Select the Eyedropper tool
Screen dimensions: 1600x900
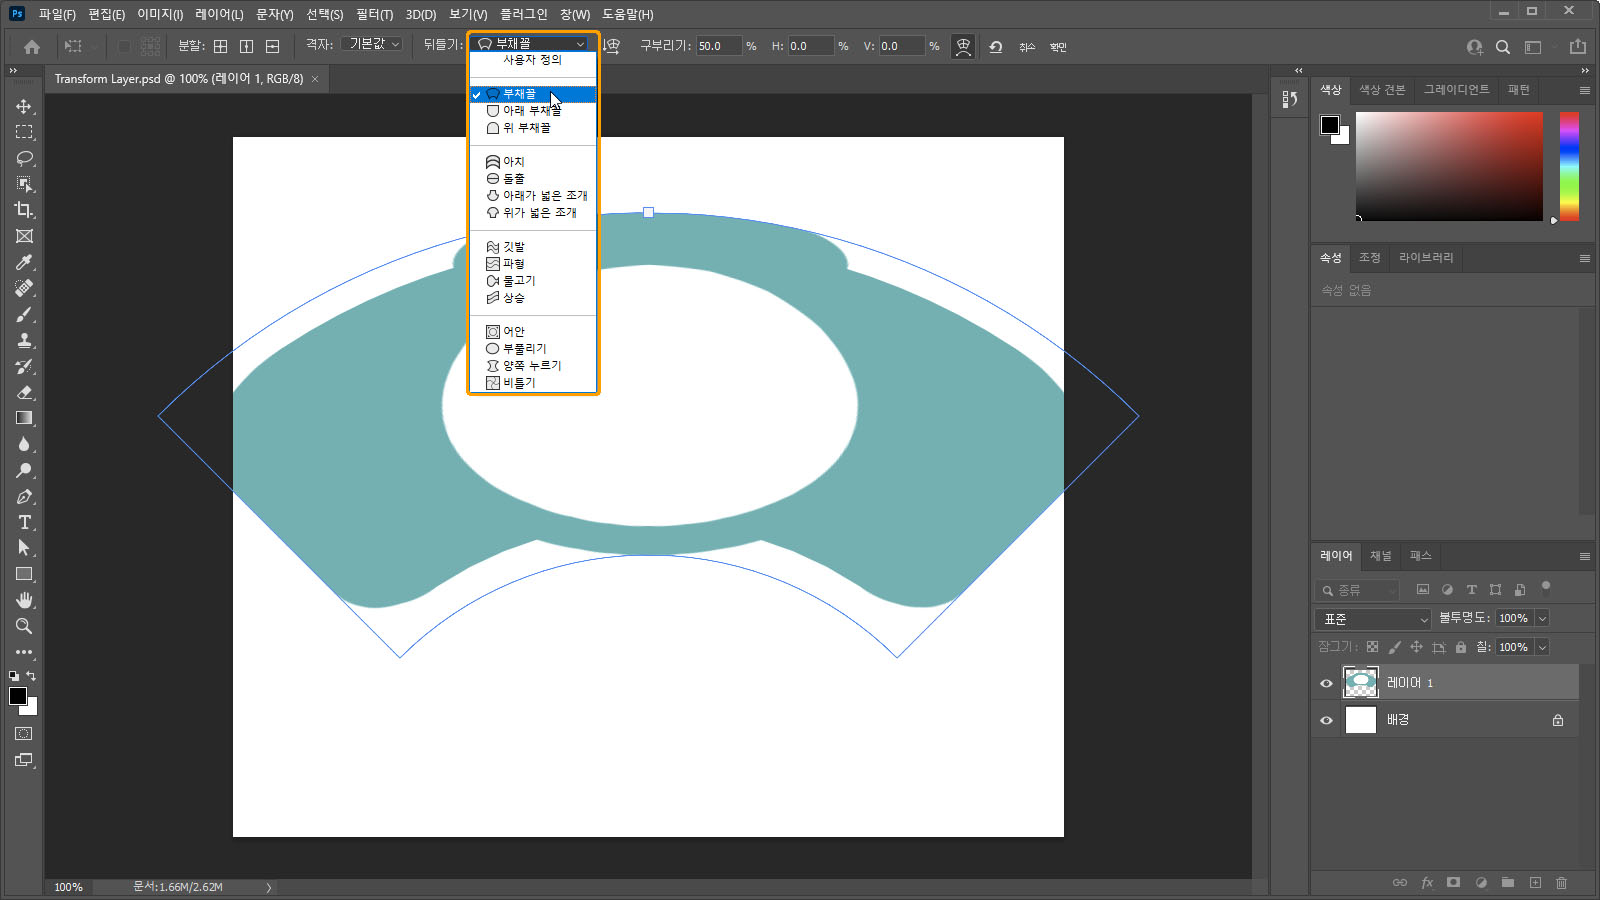pos(24,262)
